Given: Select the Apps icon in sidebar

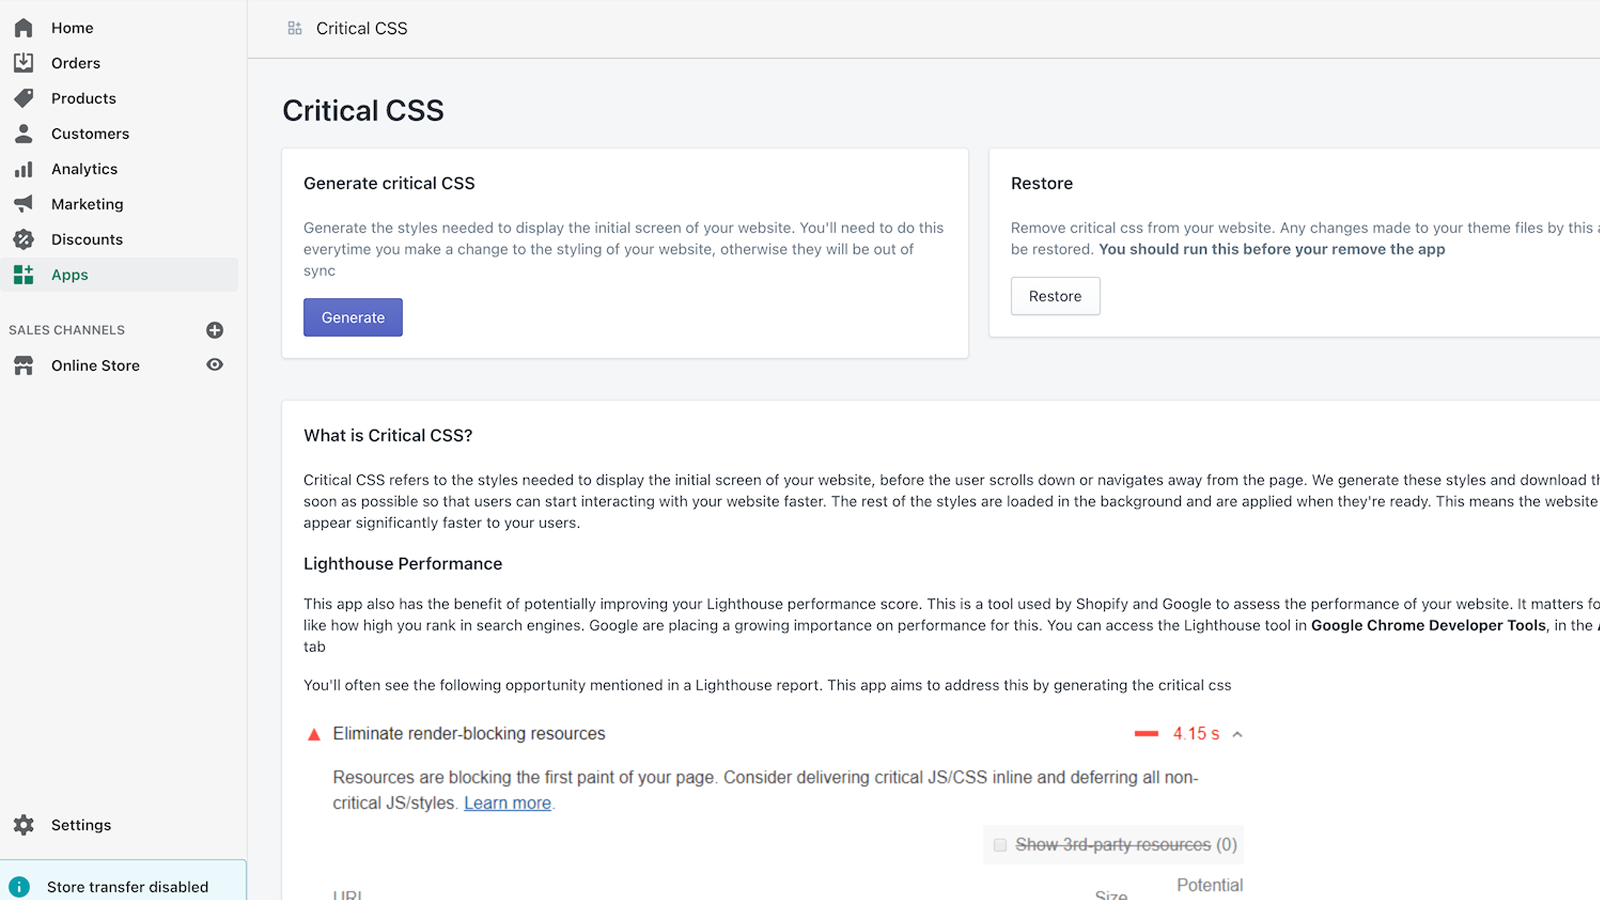Looking at the screenshot, I should click(x=23, y=274).
